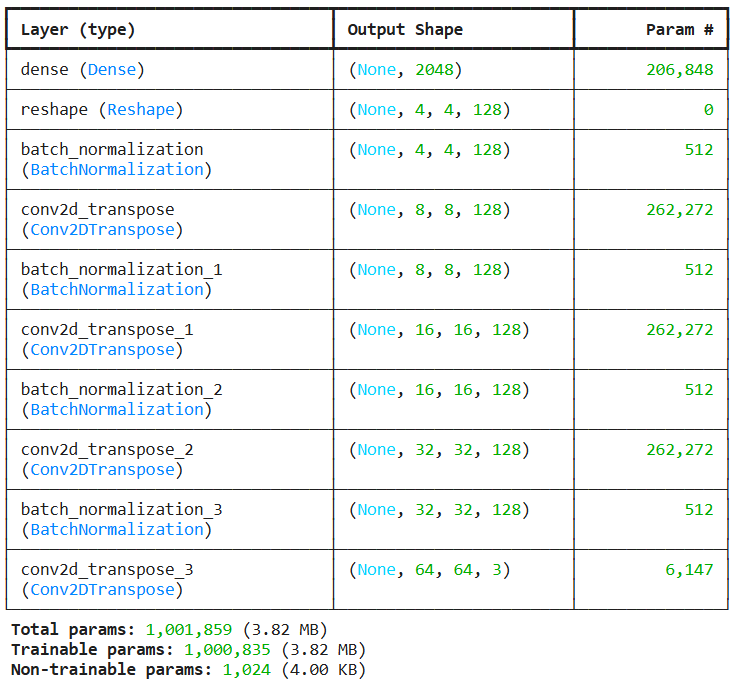Click the 'conv2d_transpose_2' layer name
The image size is (743, 688).
107,450
